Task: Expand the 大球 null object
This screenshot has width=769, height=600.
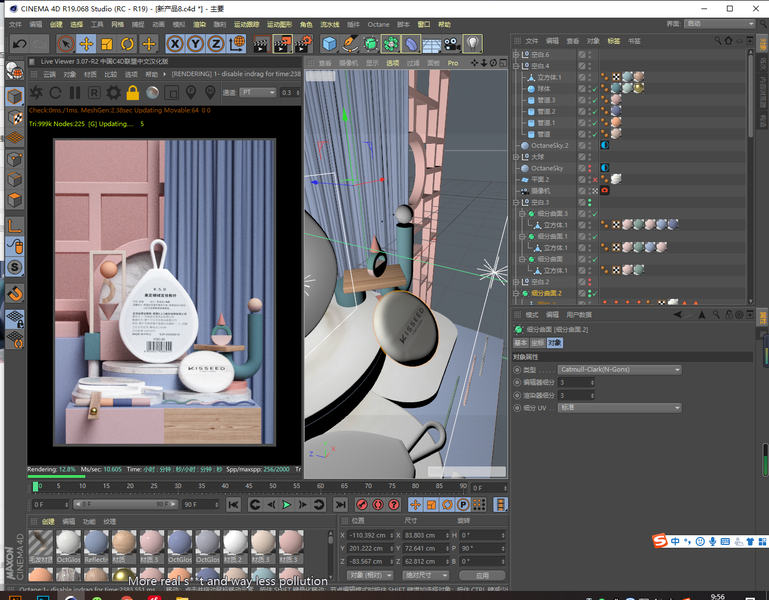Action: [516, 157]
